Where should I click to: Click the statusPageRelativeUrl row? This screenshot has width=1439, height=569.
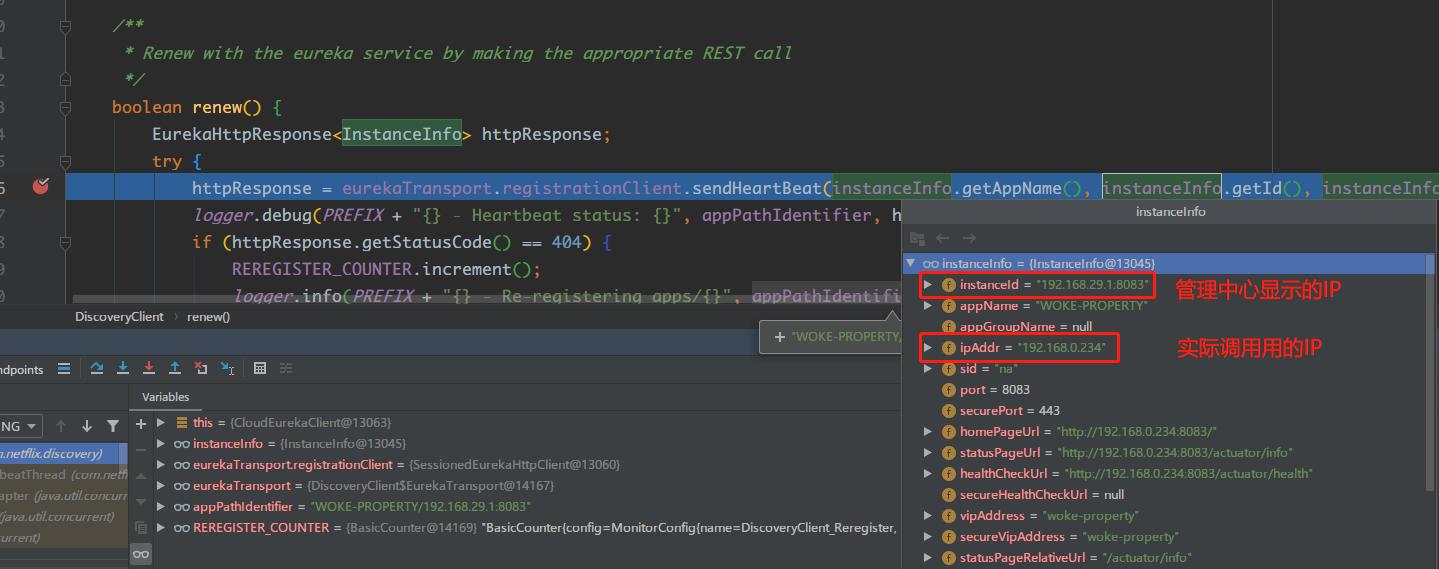(x=1165, y=558)
